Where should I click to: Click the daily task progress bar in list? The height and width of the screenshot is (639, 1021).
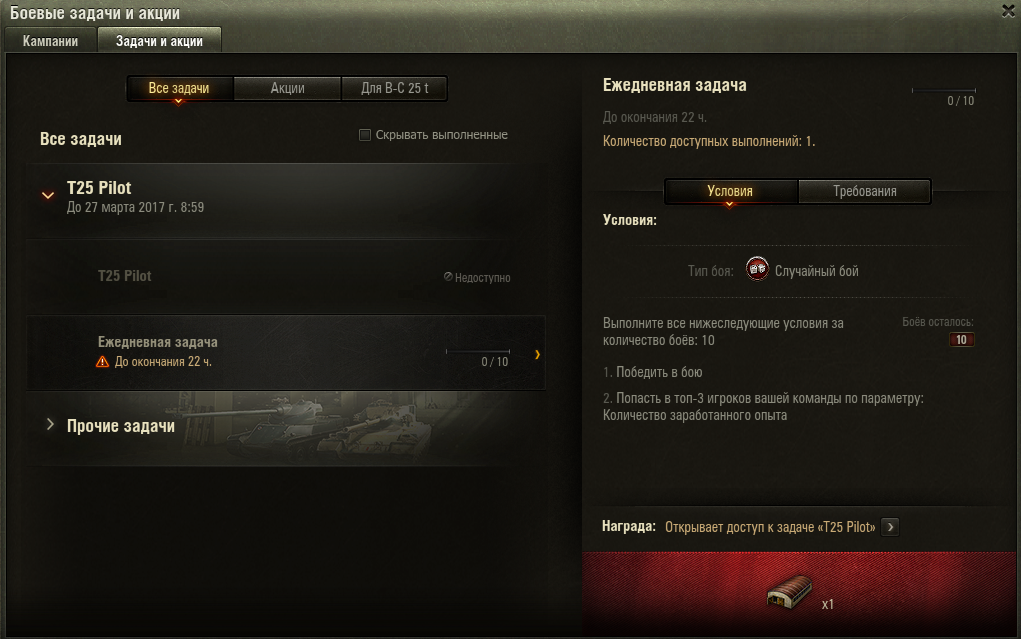point(477,352)
